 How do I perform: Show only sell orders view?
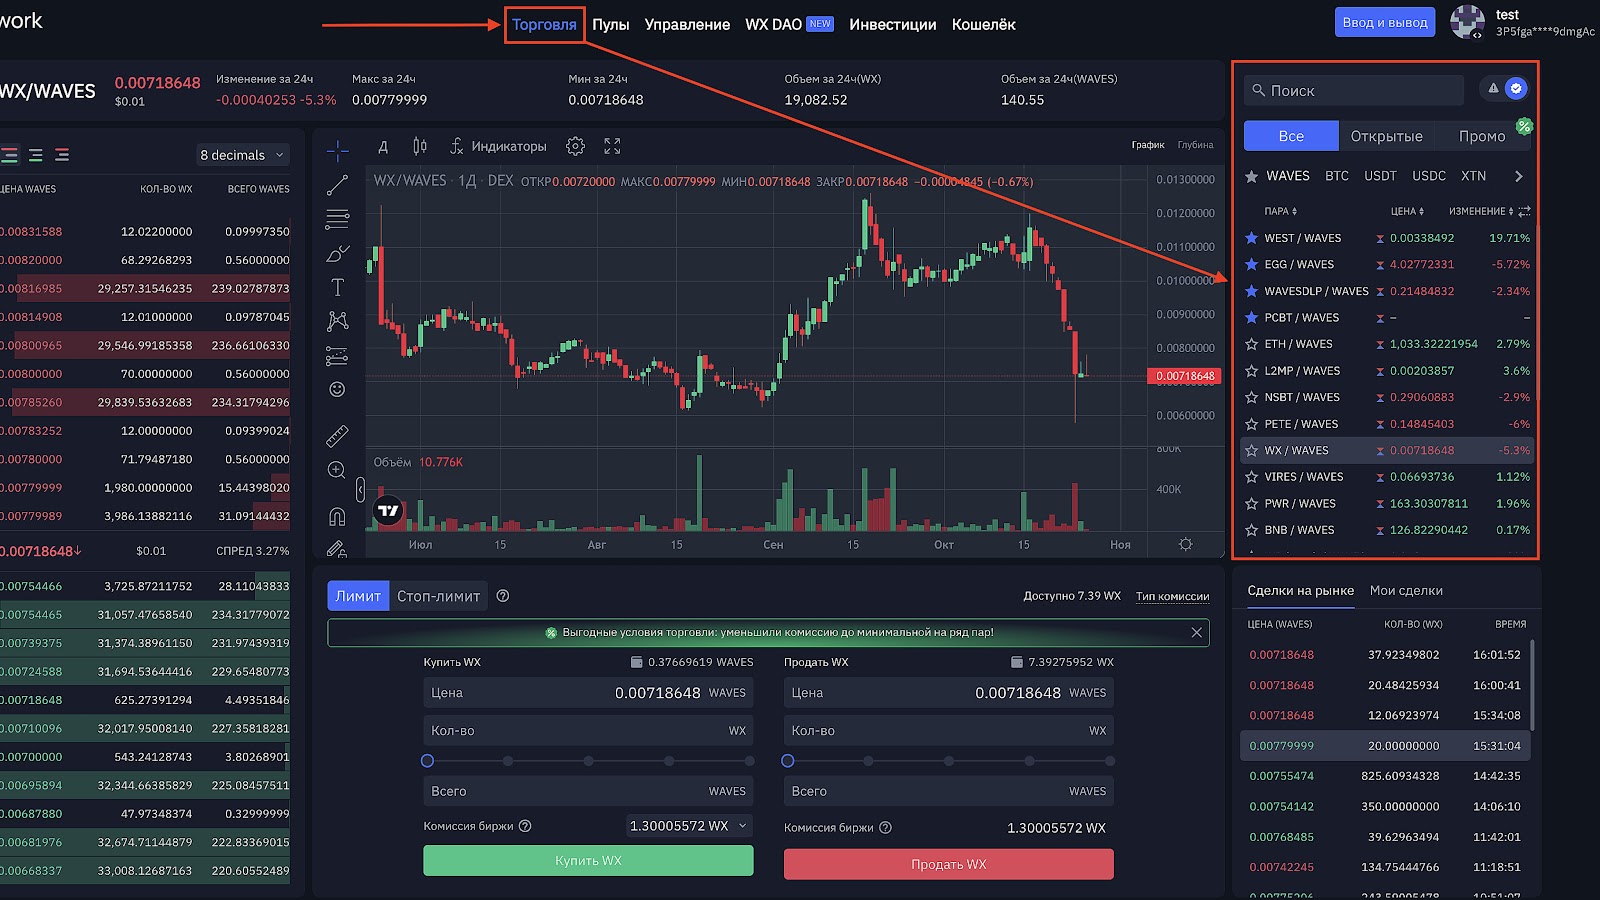[x=62, y=155]
